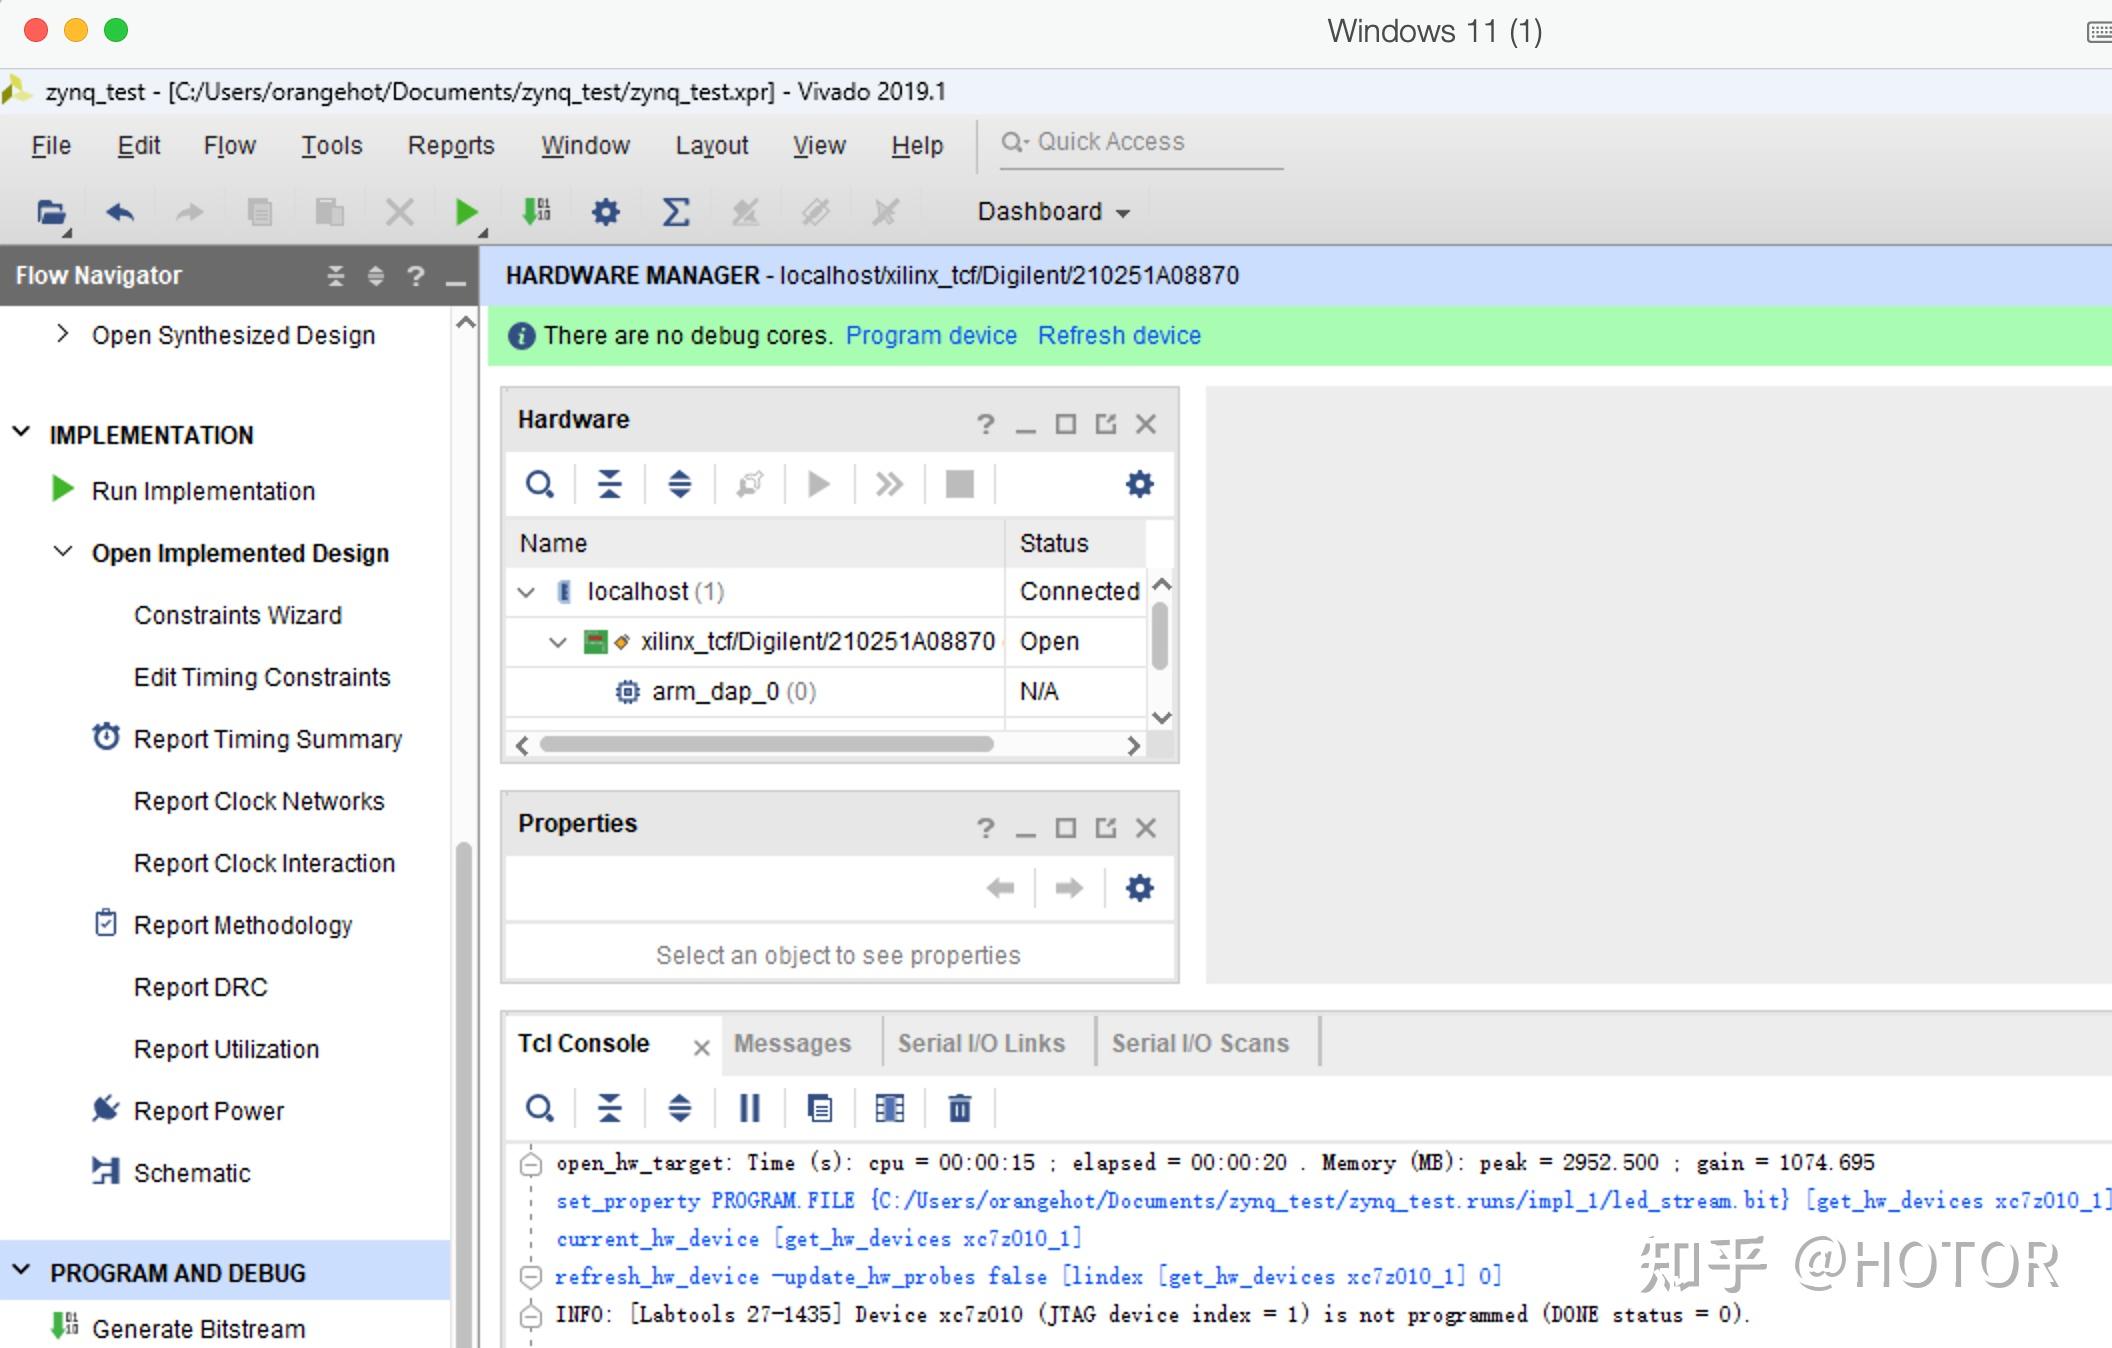Switch to the Messages tab
This screenshot has width=2112, height=1348.
pos(792,1043)
